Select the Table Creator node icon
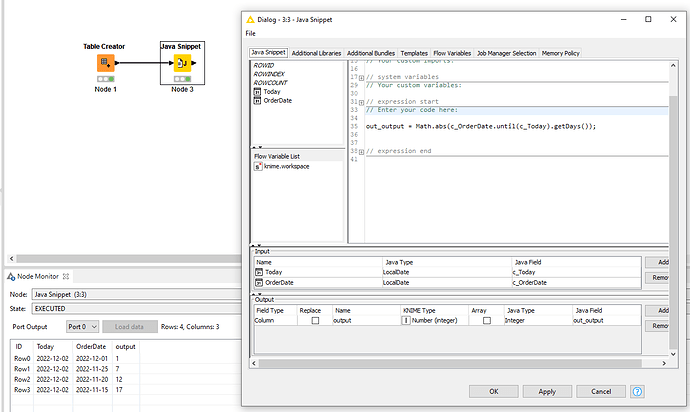 click(x=106, y=63)
